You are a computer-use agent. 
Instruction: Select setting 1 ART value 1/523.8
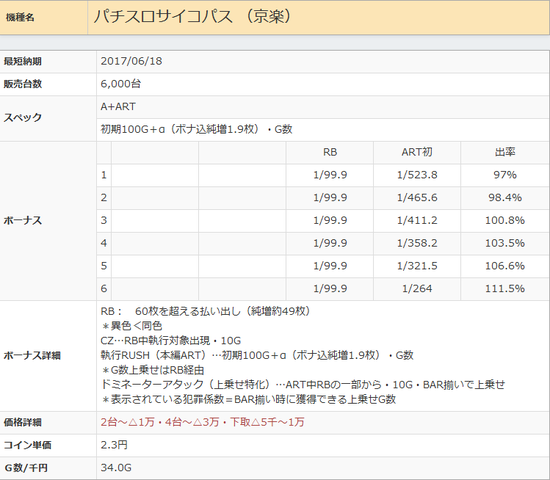click(417, 175)
